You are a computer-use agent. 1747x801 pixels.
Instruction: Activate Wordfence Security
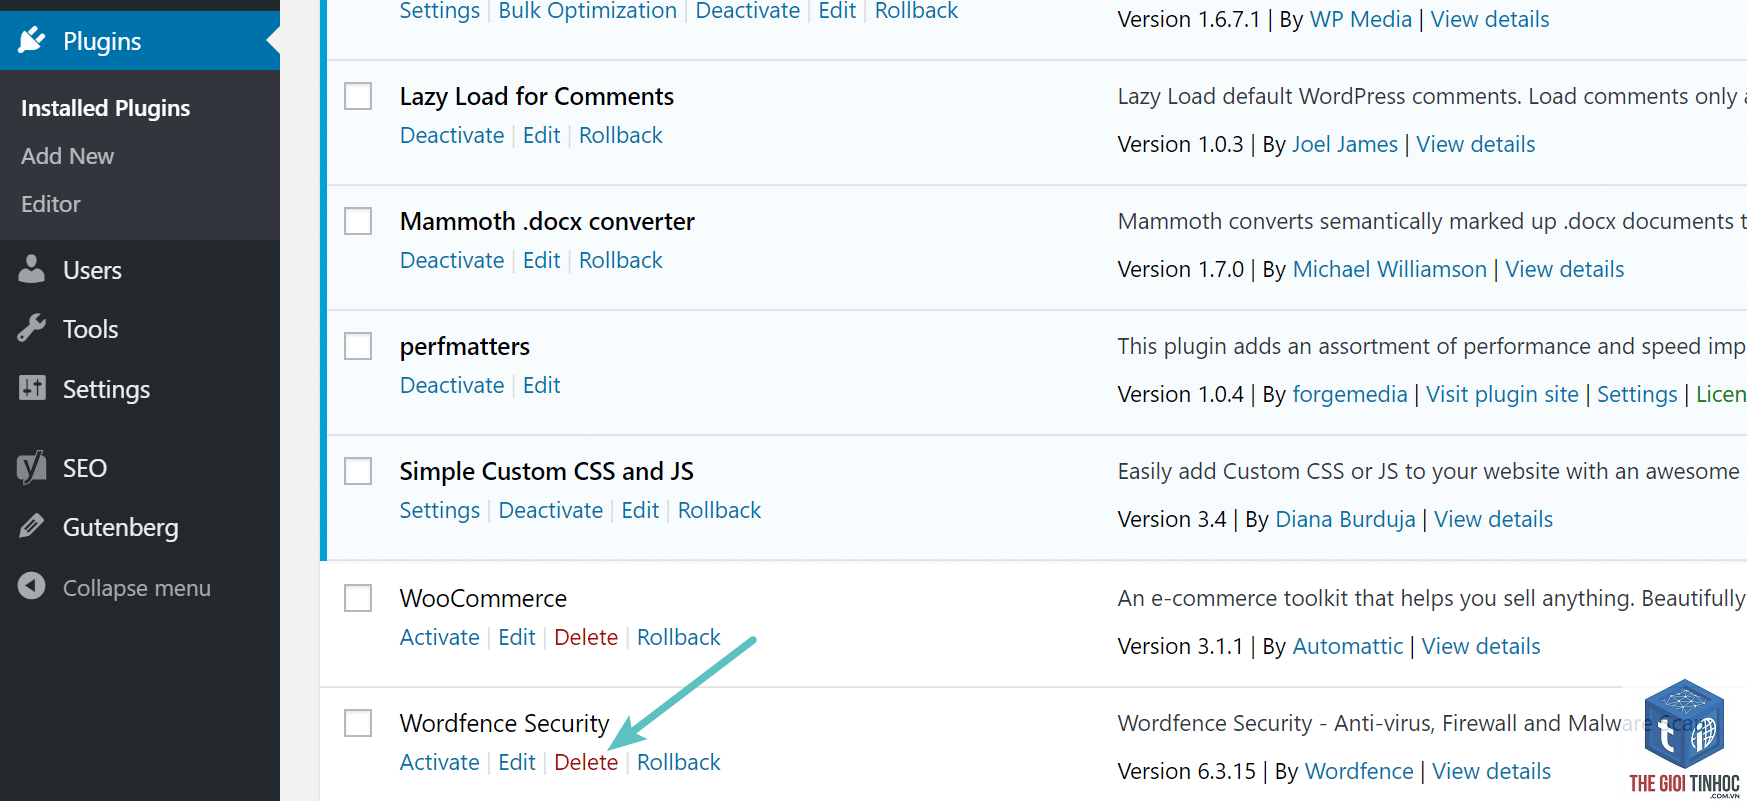click(440, 762)
